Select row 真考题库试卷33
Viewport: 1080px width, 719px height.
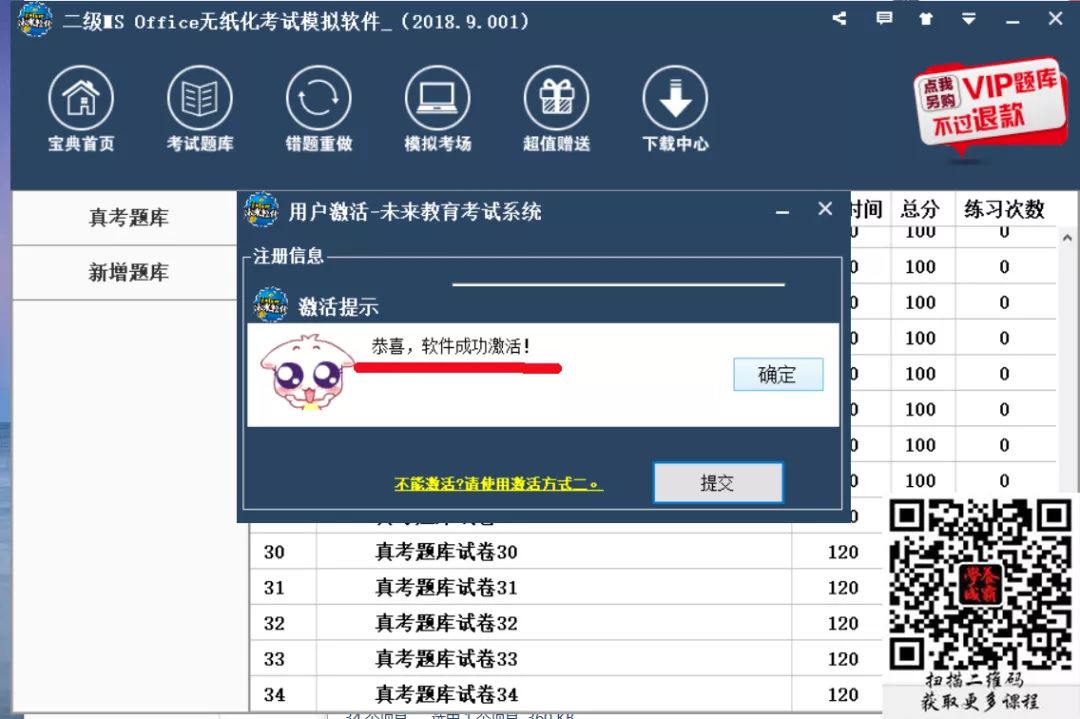pos(565,659)
